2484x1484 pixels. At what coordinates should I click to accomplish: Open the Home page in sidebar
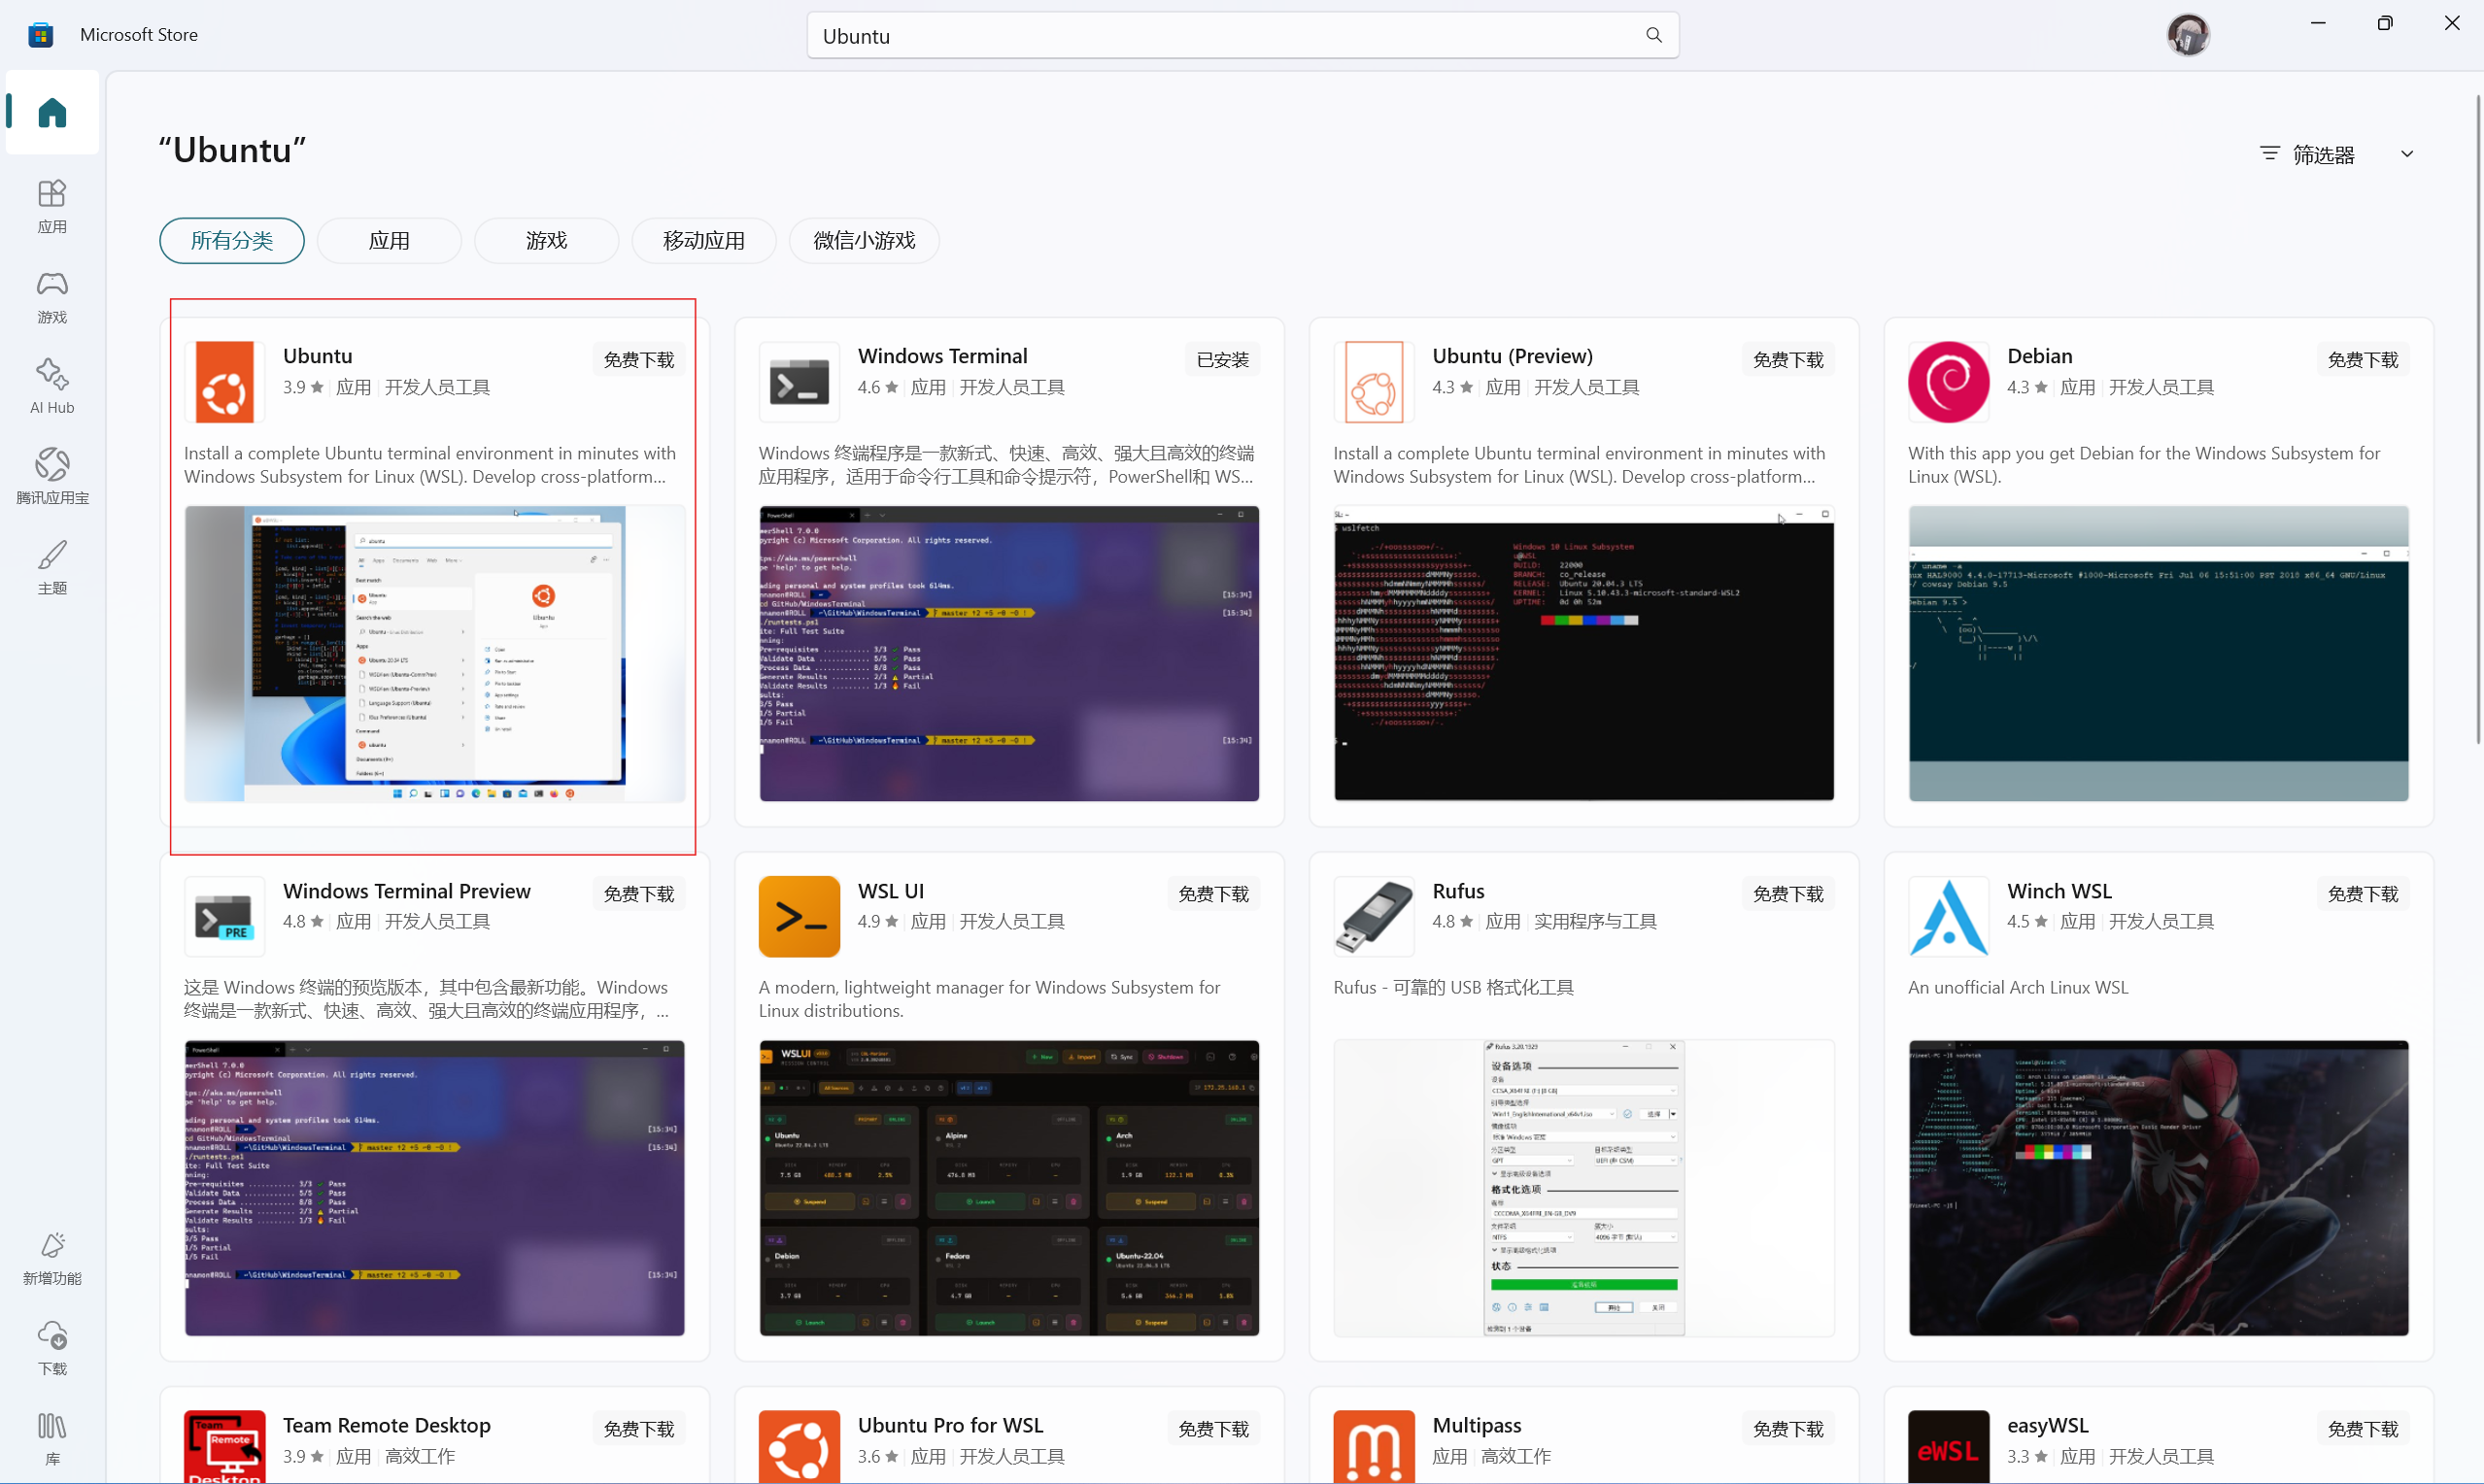pyautogui.click(x=52, y=112)
